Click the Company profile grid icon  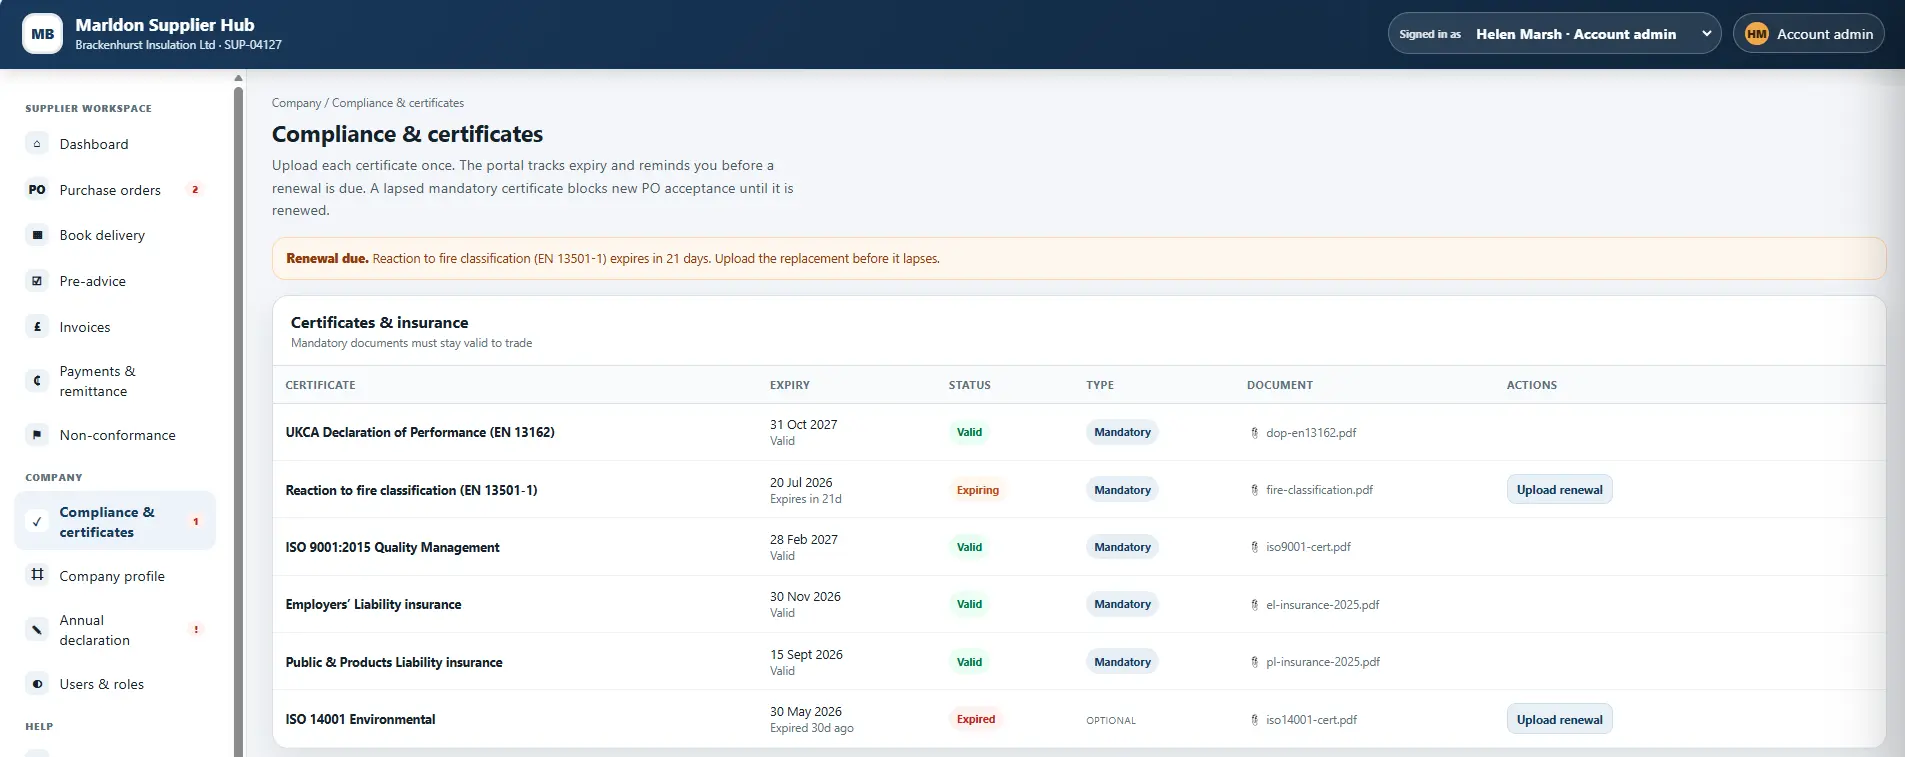[x=37, y=576]
